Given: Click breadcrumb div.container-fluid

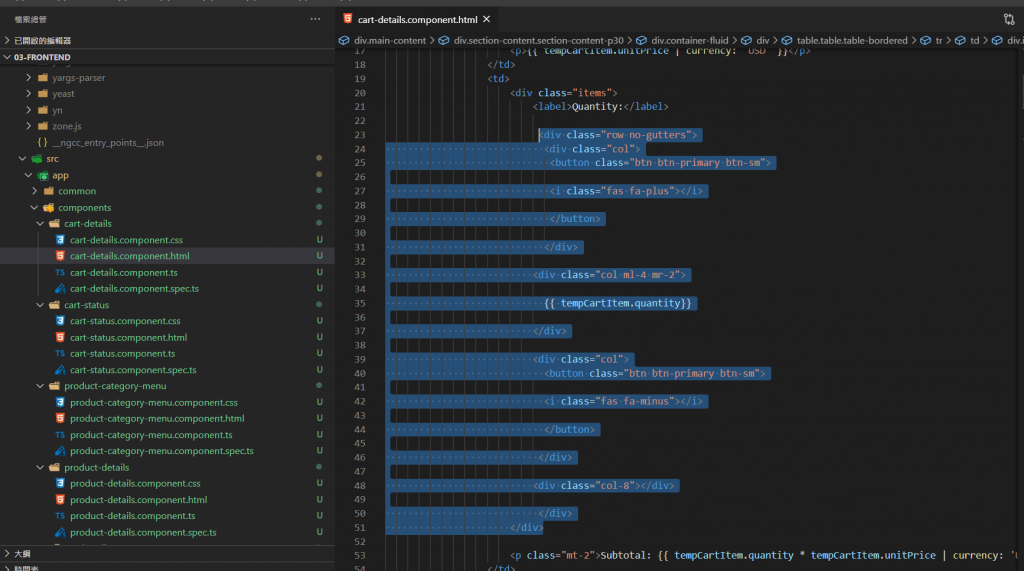Looking at the screenshot, I should (x=689, y=41).
